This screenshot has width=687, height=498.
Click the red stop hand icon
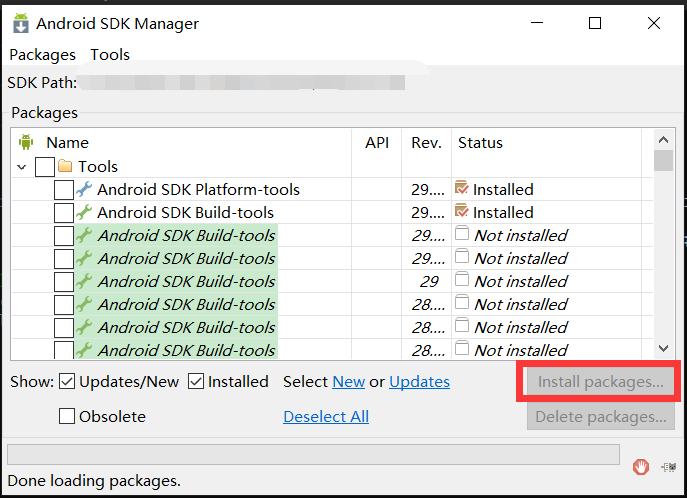click(x=641, y=466)
